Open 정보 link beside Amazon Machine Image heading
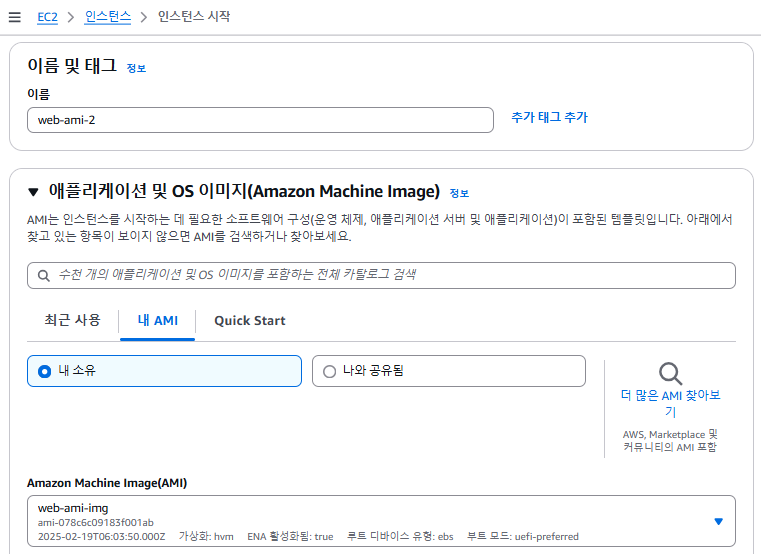This screenshot has height=554, width=761. [x=459, y=193]
